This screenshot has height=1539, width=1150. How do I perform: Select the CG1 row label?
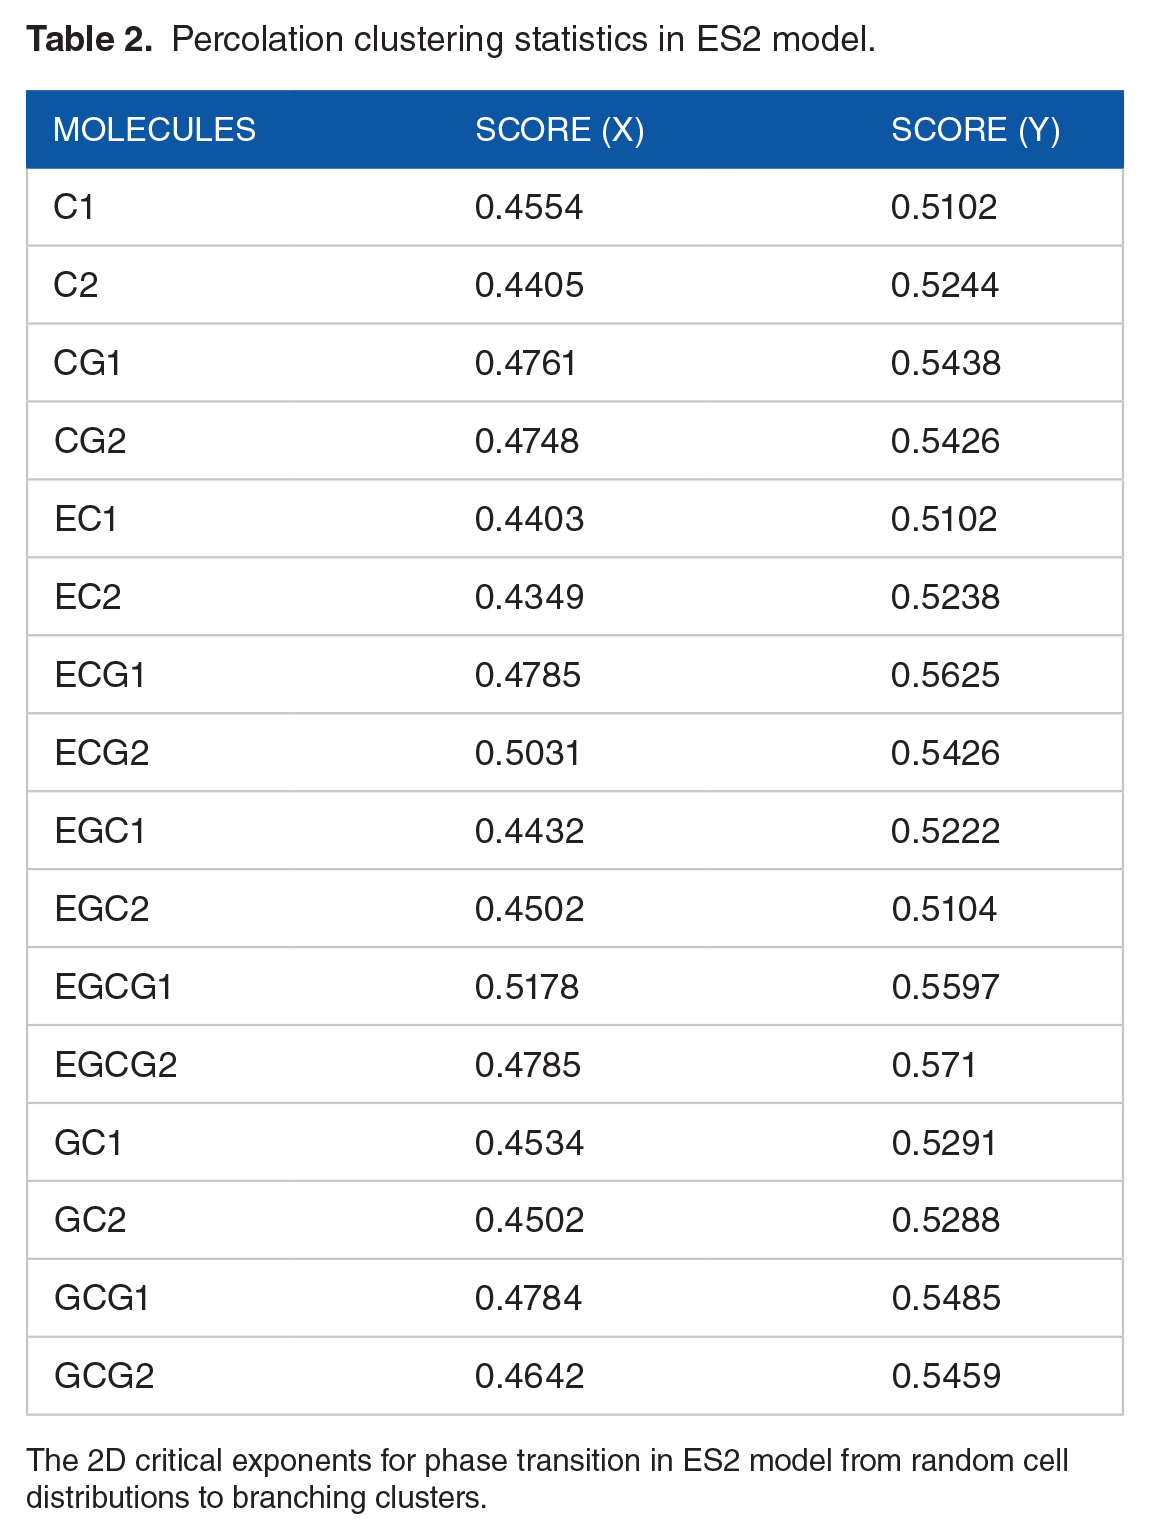click(x=87, y=363)
